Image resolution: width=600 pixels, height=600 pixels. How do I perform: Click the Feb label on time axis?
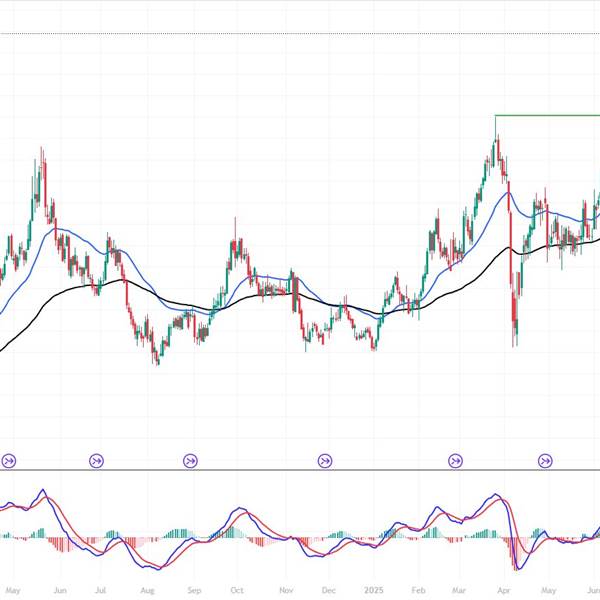(x=419, y=590)
